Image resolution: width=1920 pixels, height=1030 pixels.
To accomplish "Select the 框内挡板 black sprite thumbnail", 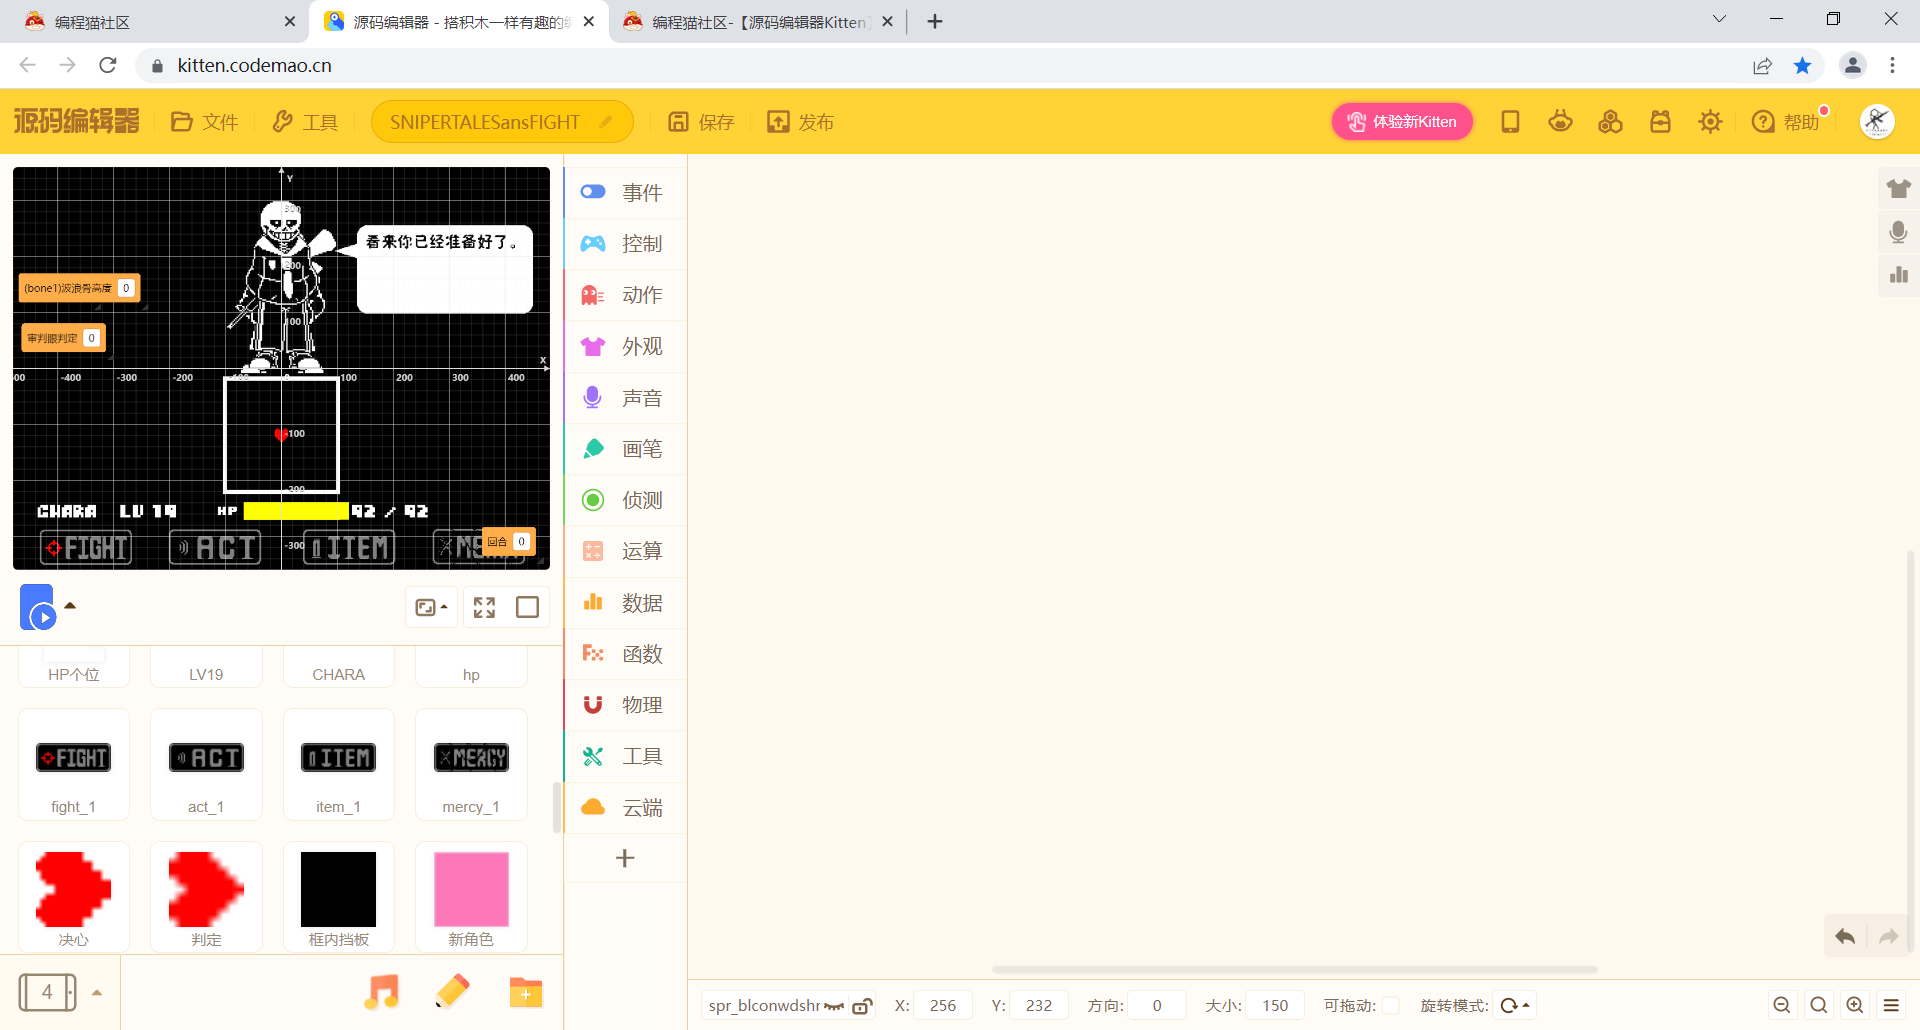I will [339, 896].
